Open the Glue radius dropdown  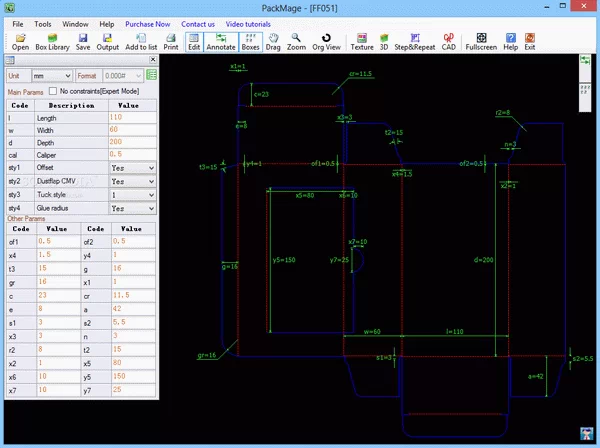coord(133,208)
